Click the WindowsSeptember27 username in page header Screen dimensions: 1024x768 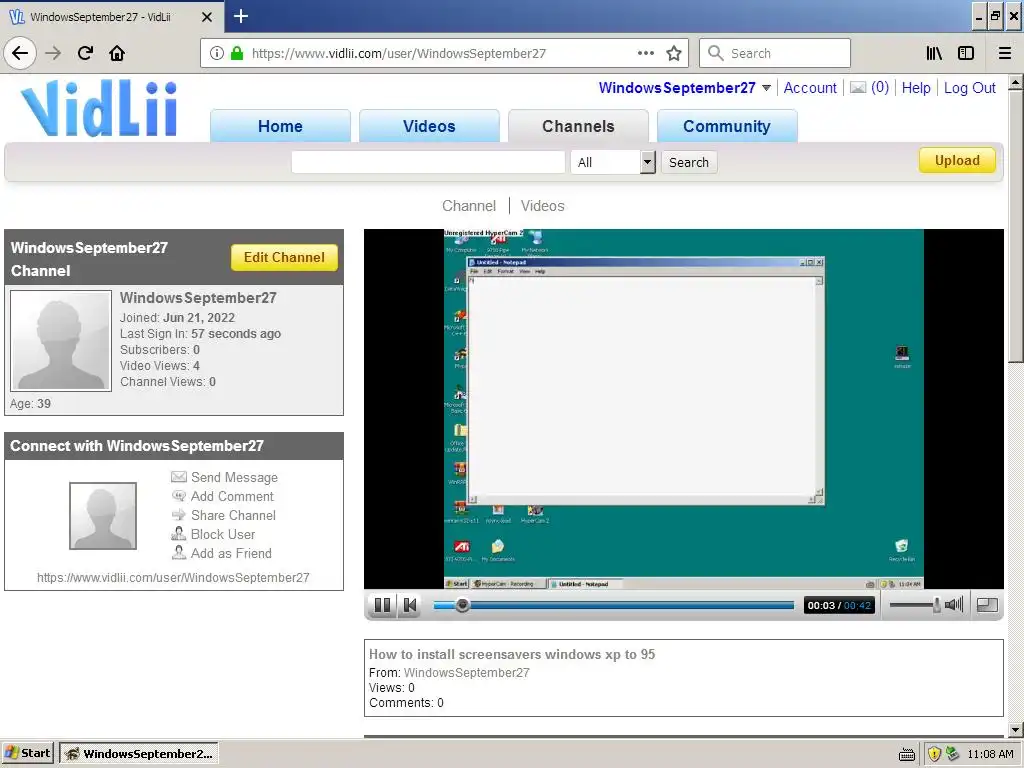click(677, 88)
